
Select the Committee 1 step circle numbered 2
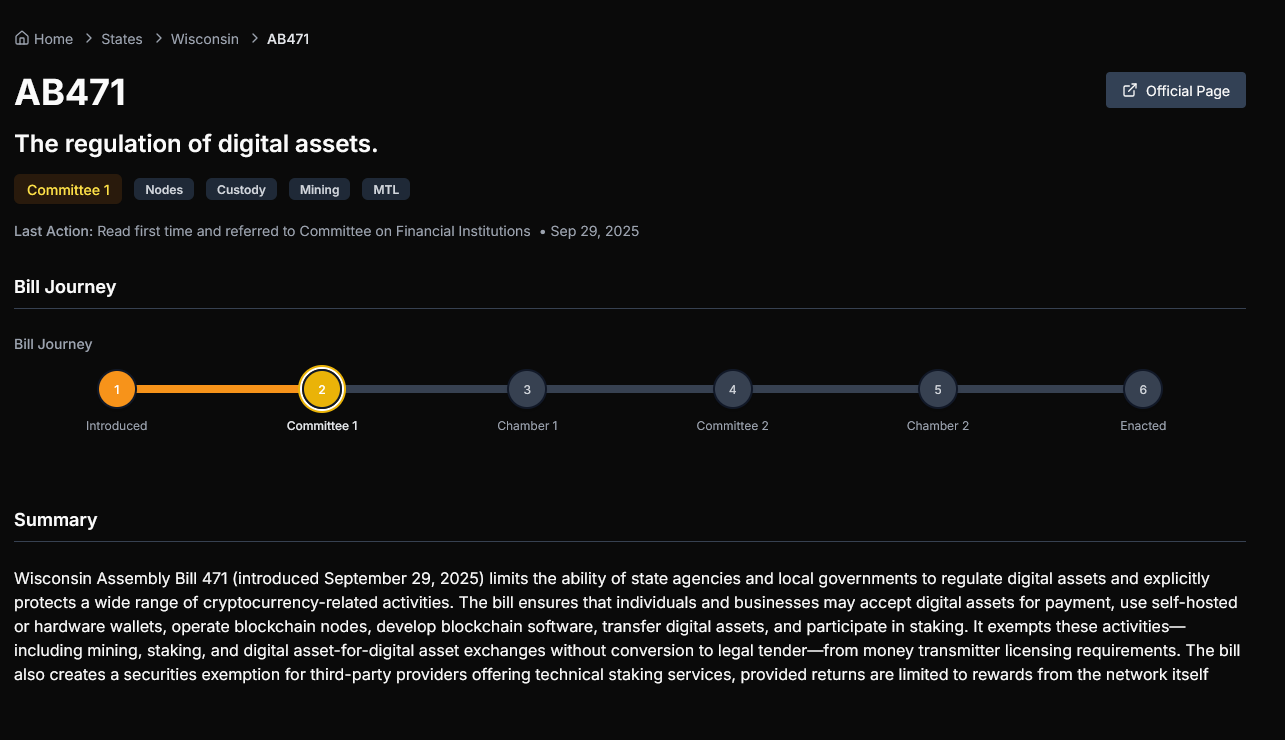[322, 389]
